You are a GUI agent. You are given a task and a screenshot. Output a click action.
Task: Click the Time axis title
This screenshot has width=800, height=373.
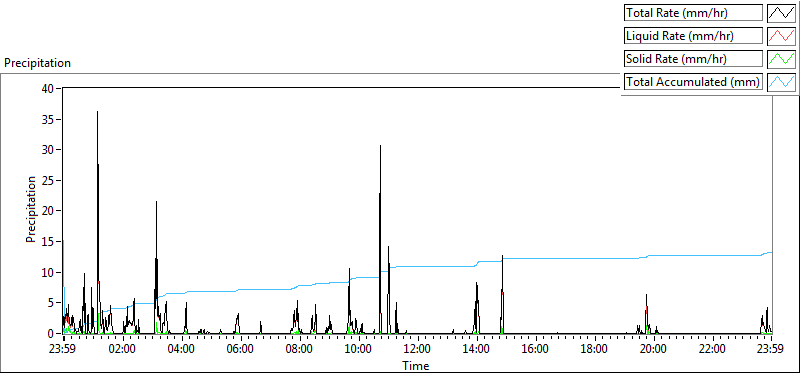coord(416,365)
